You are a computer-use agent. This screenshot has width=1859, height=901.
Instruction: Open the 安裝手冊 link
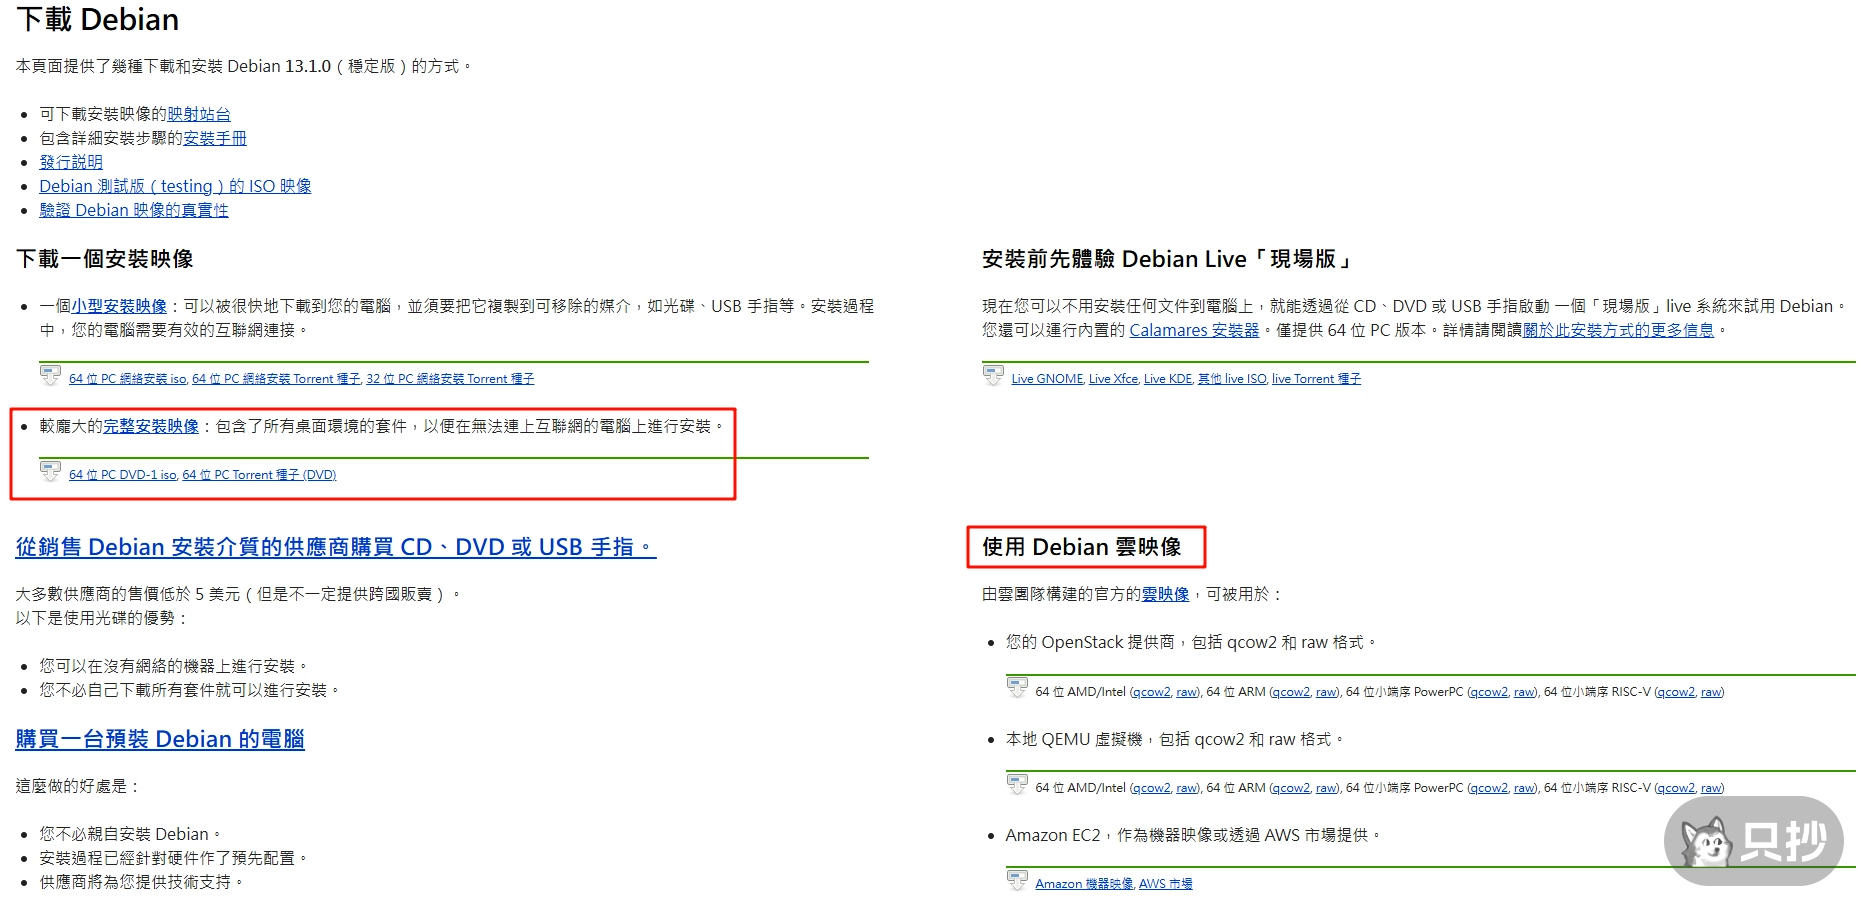(213, 138)
